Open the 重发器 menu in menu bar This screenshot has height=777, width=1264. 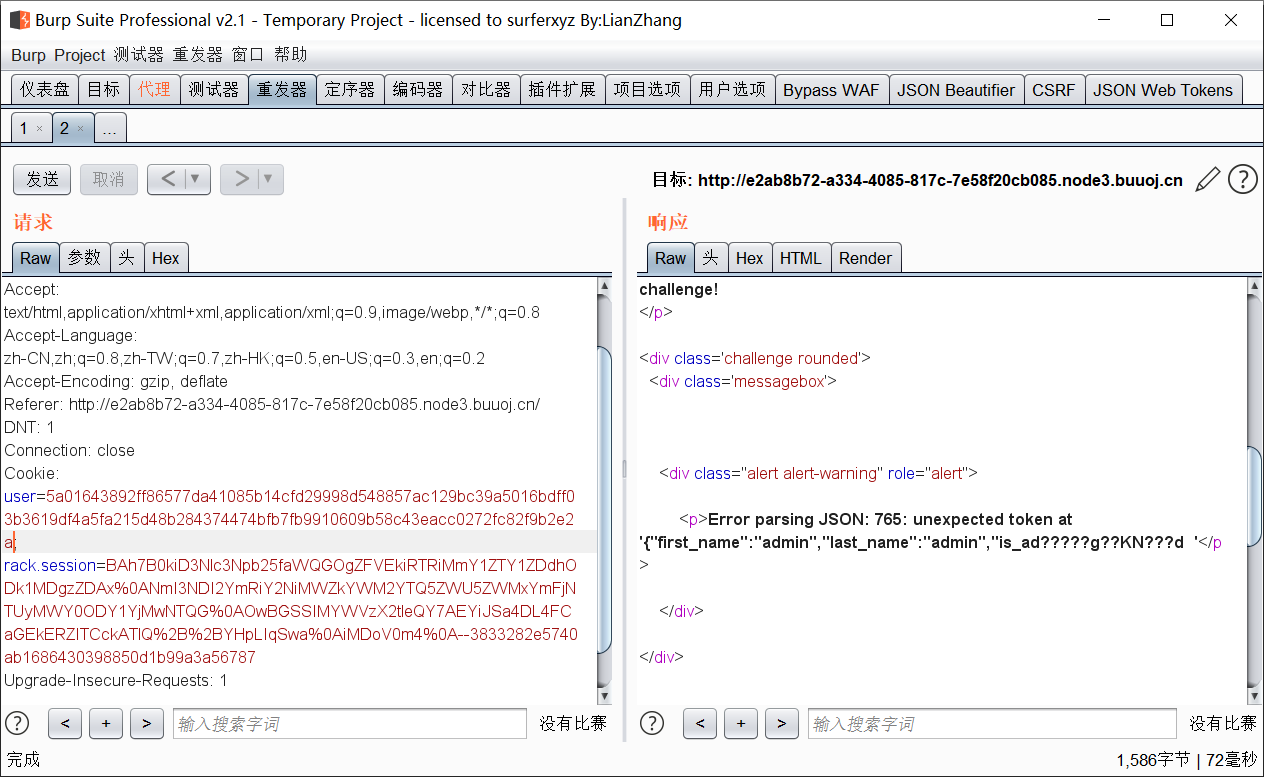[x=198, y=55]
